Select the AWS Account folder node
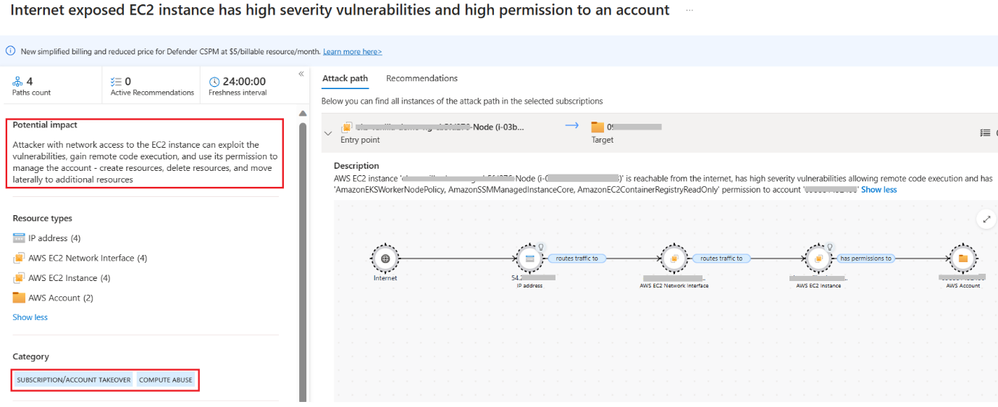Screen dimensions: 998x407 coord(962,258)
